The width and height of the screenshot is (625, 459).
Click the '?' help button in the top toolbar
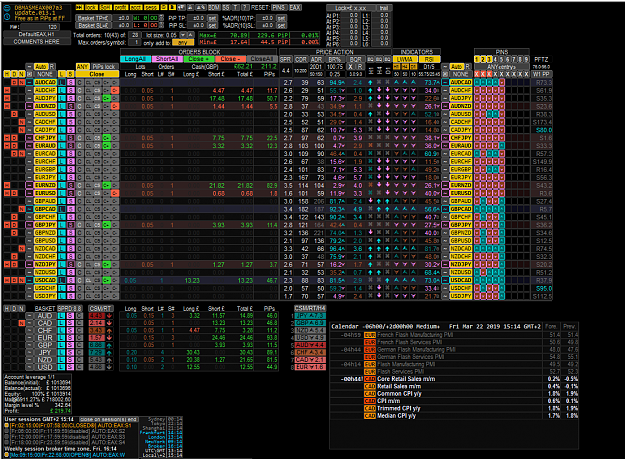[x=245, y=8]
